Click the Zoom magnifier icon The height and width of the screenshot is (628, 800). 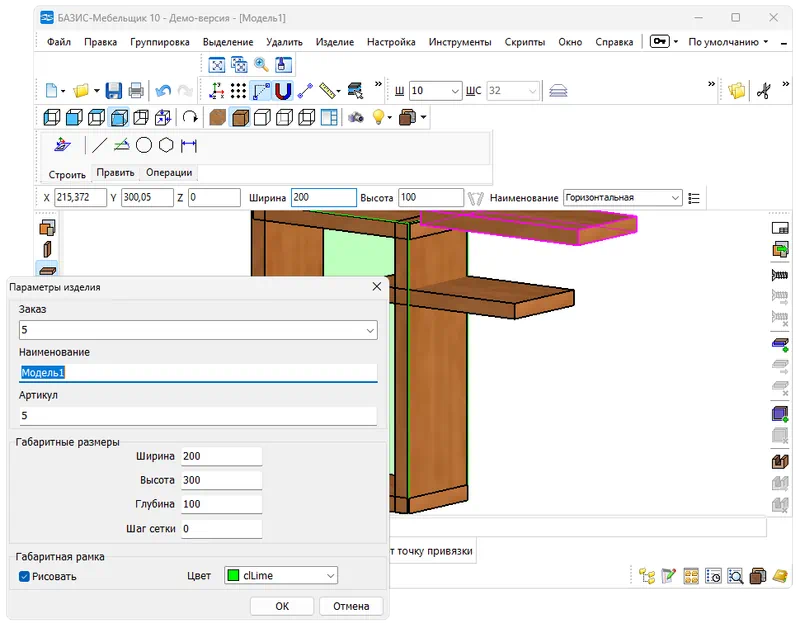[x=261, y=65]
